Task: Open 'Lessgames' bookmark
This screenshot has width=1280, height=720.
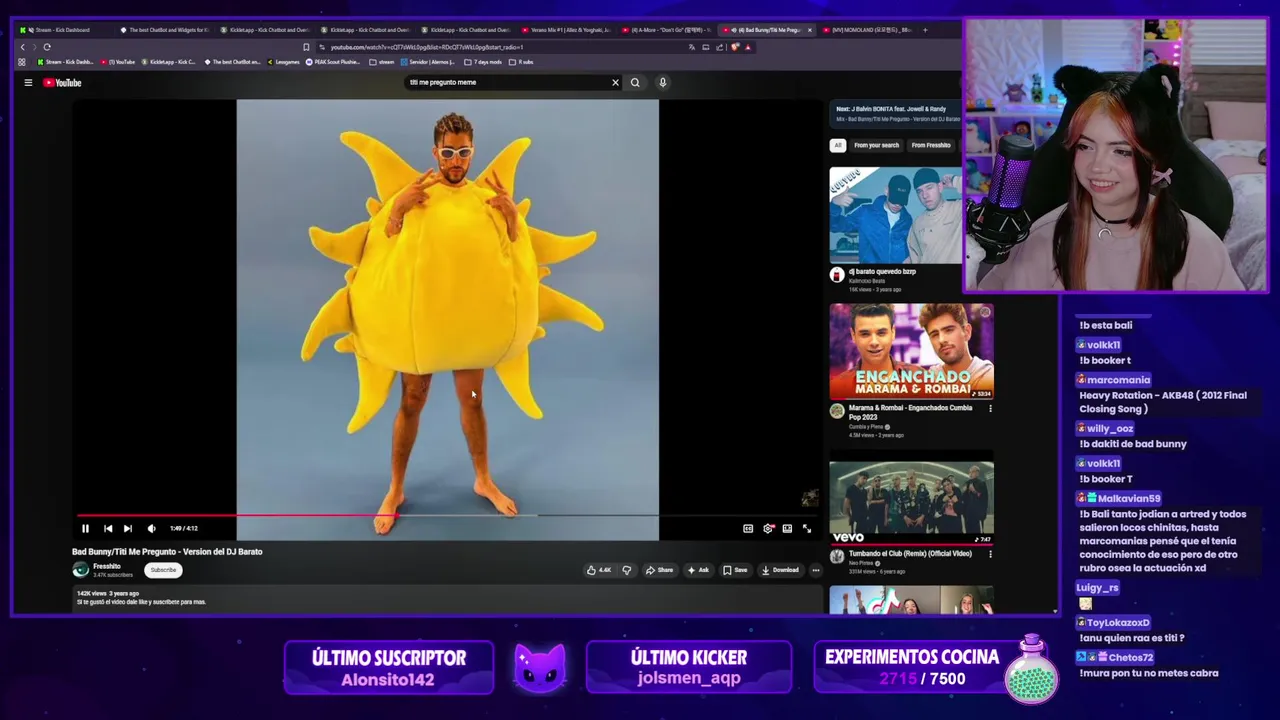Action: [284, 62]
